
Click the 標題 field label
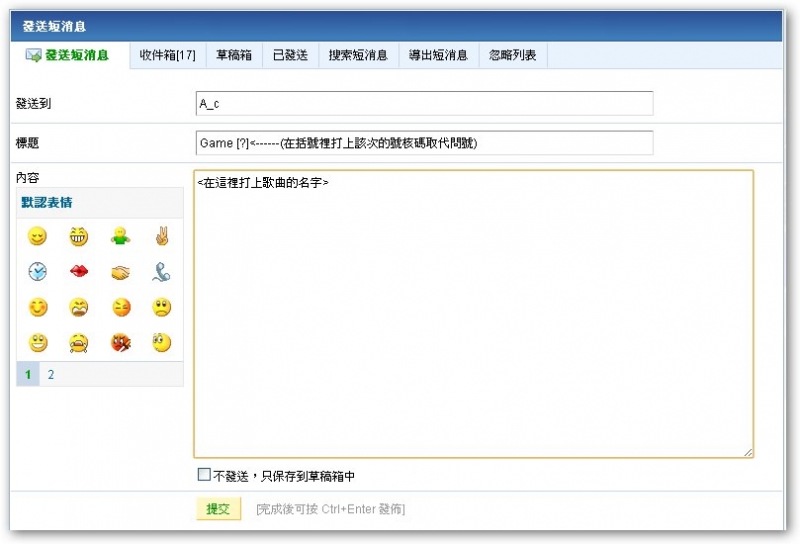(27, 143)
